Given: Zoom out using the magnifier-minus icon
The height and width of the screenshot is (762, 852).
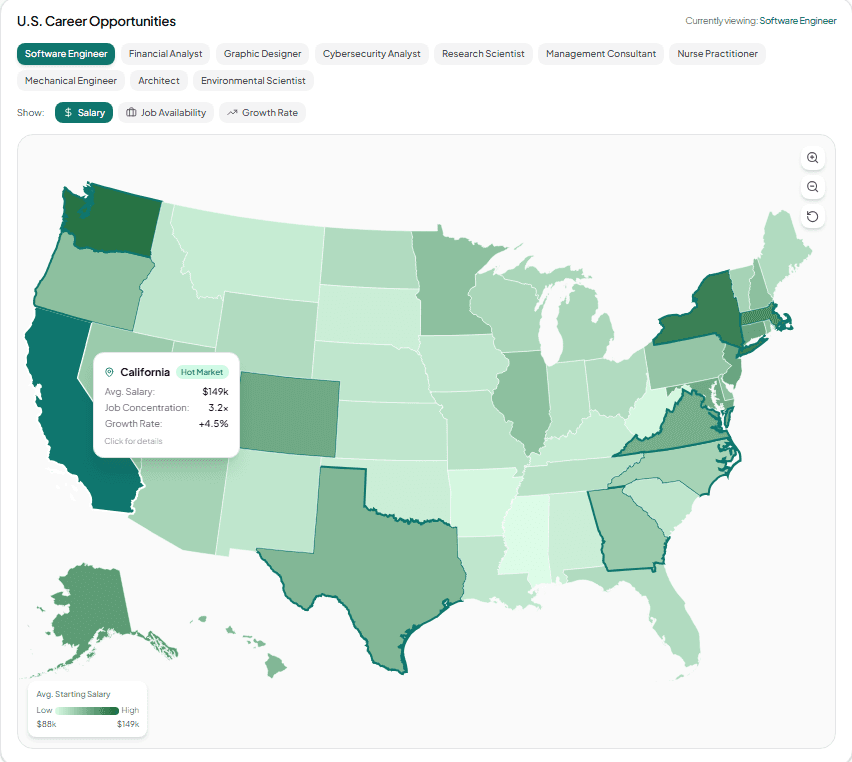Looking at the screenshot, I should point(812,187).
